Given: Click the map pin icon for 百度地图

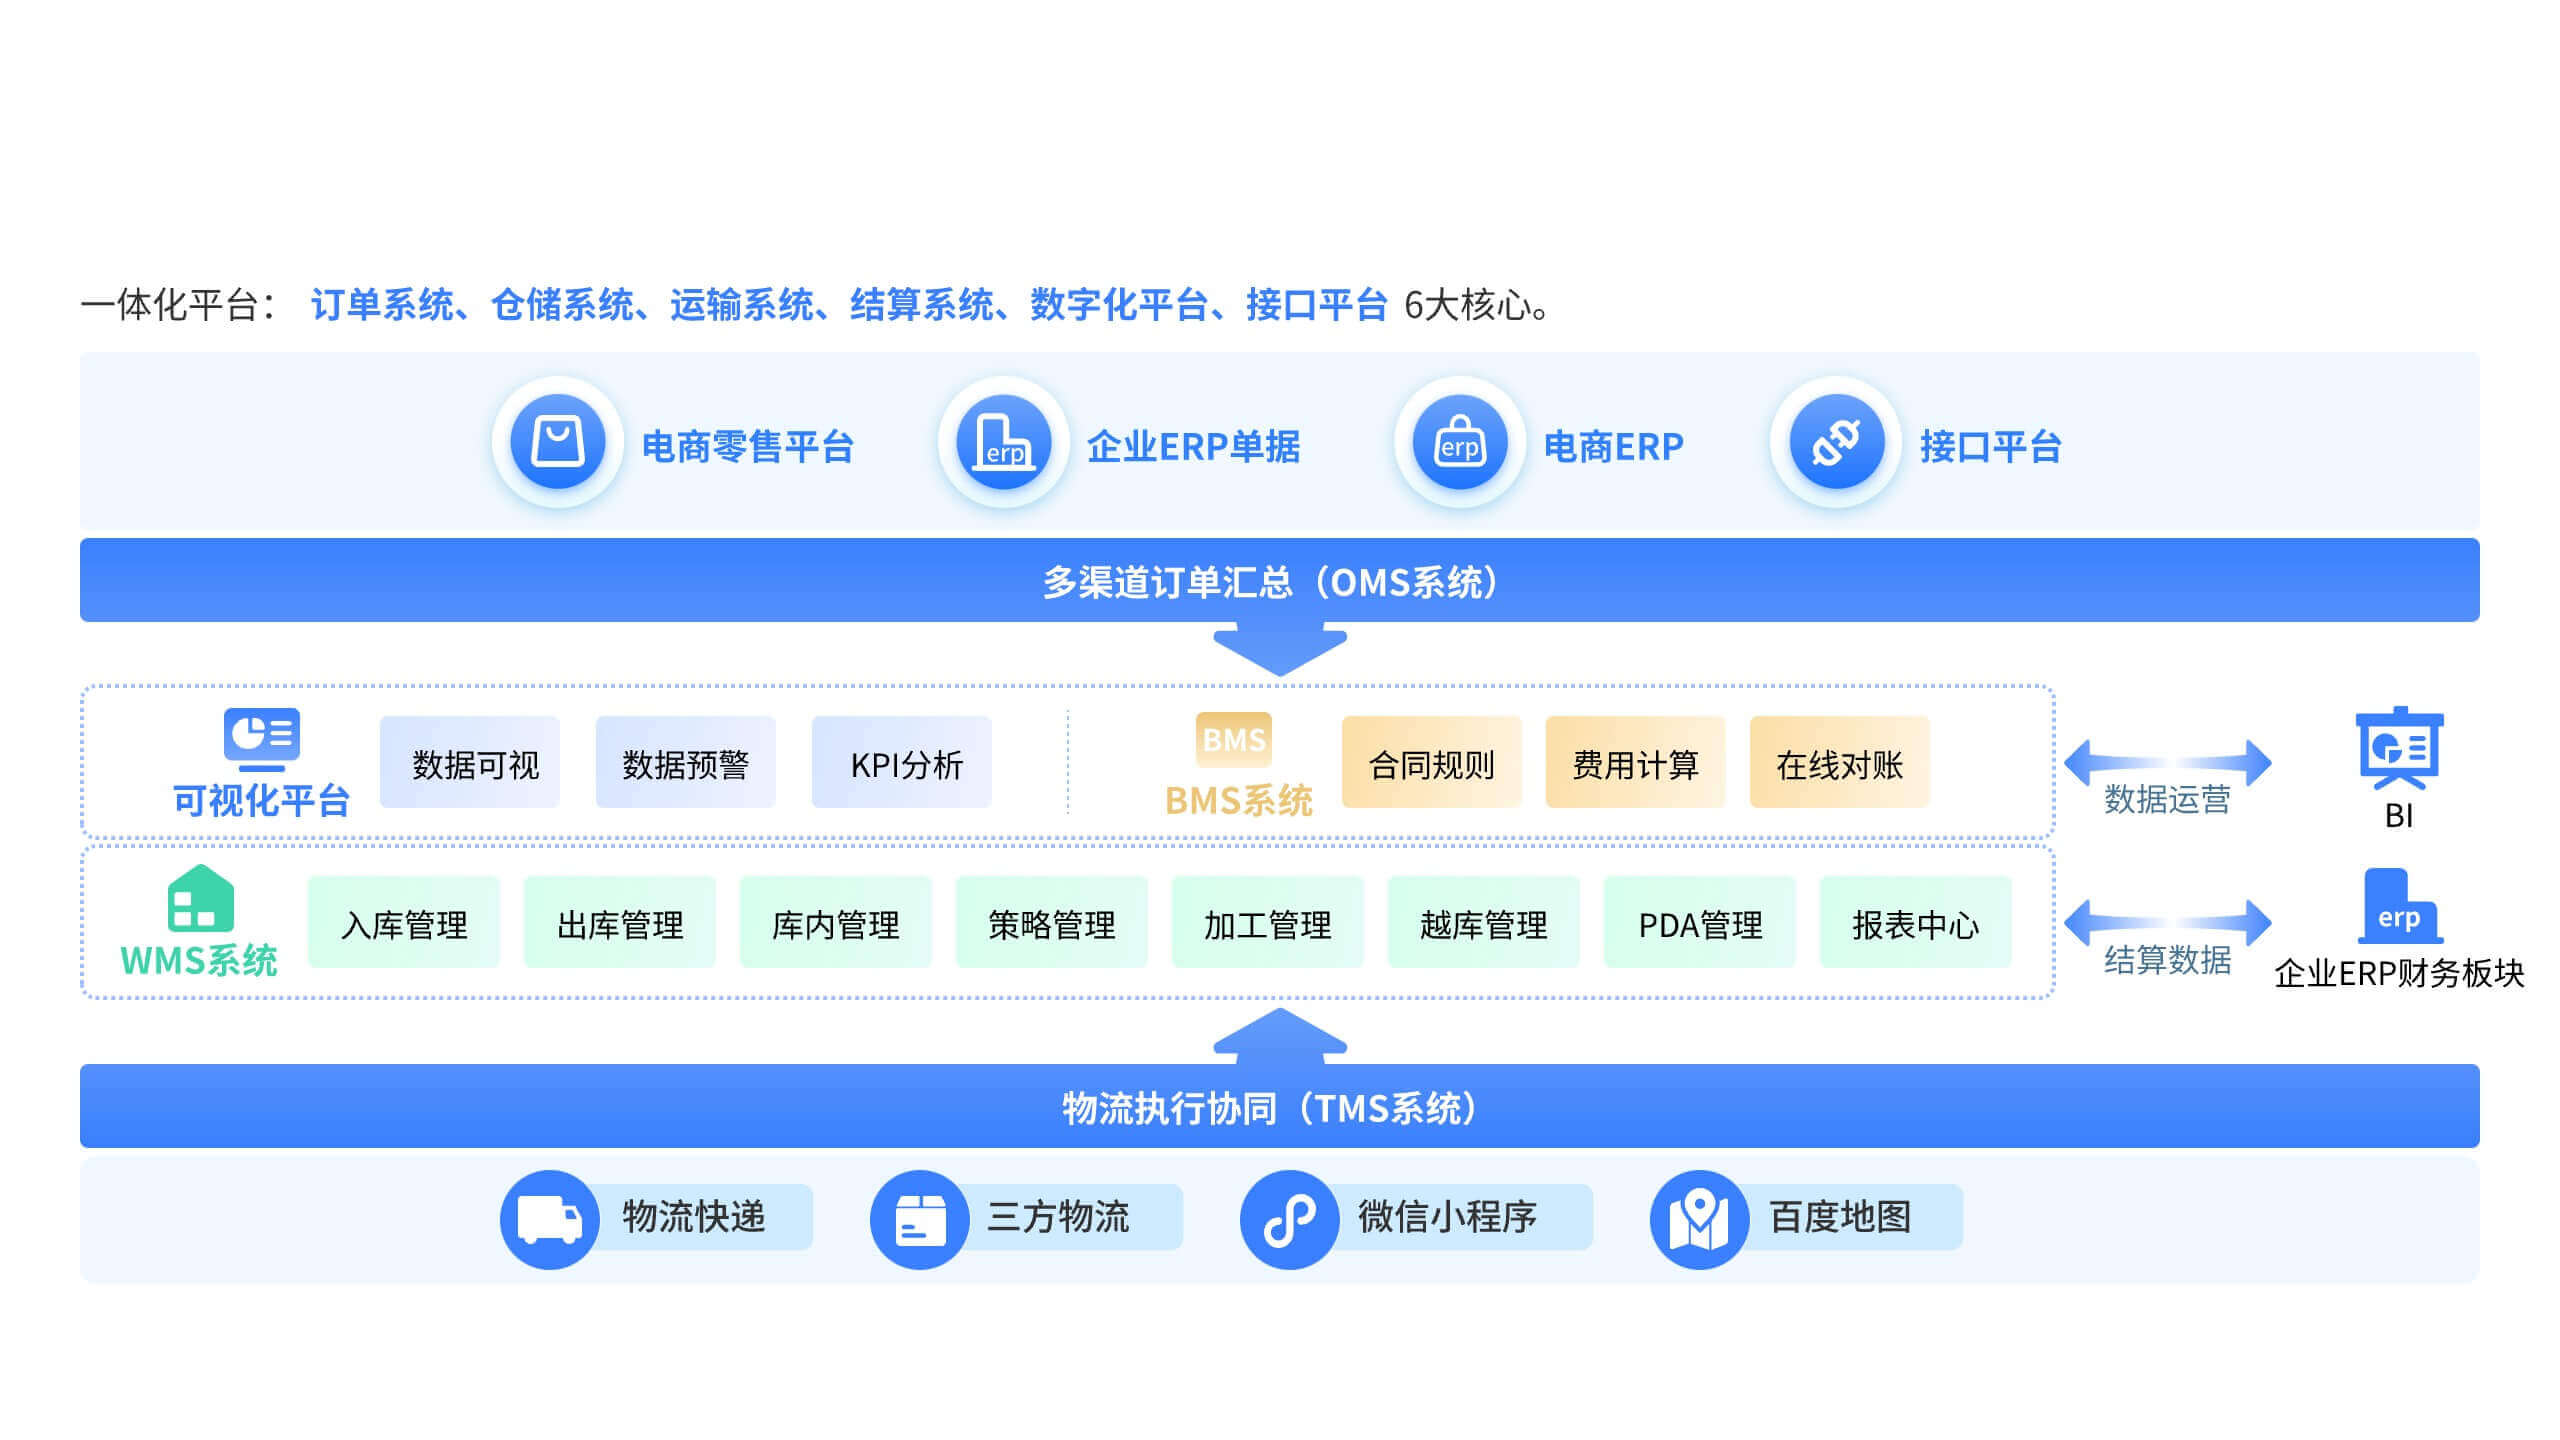Looking at the screenshot, I should pos(1699,1219).
